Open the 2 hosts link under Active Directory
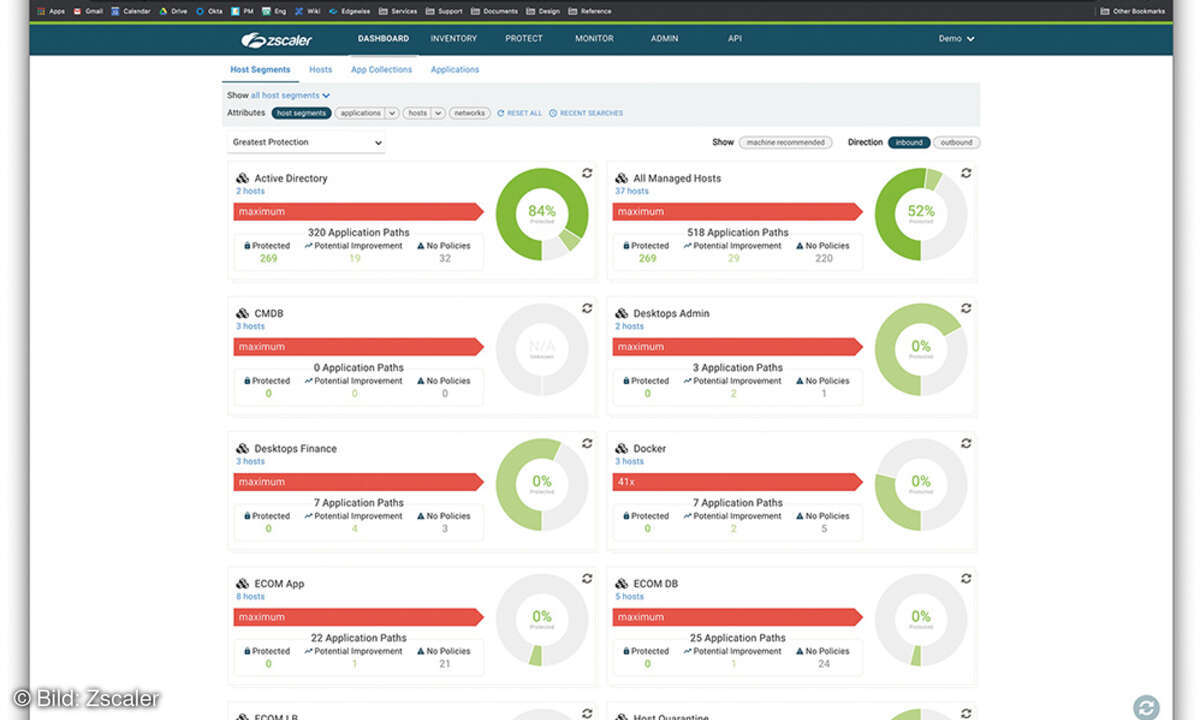 click(x=250, y=191)
